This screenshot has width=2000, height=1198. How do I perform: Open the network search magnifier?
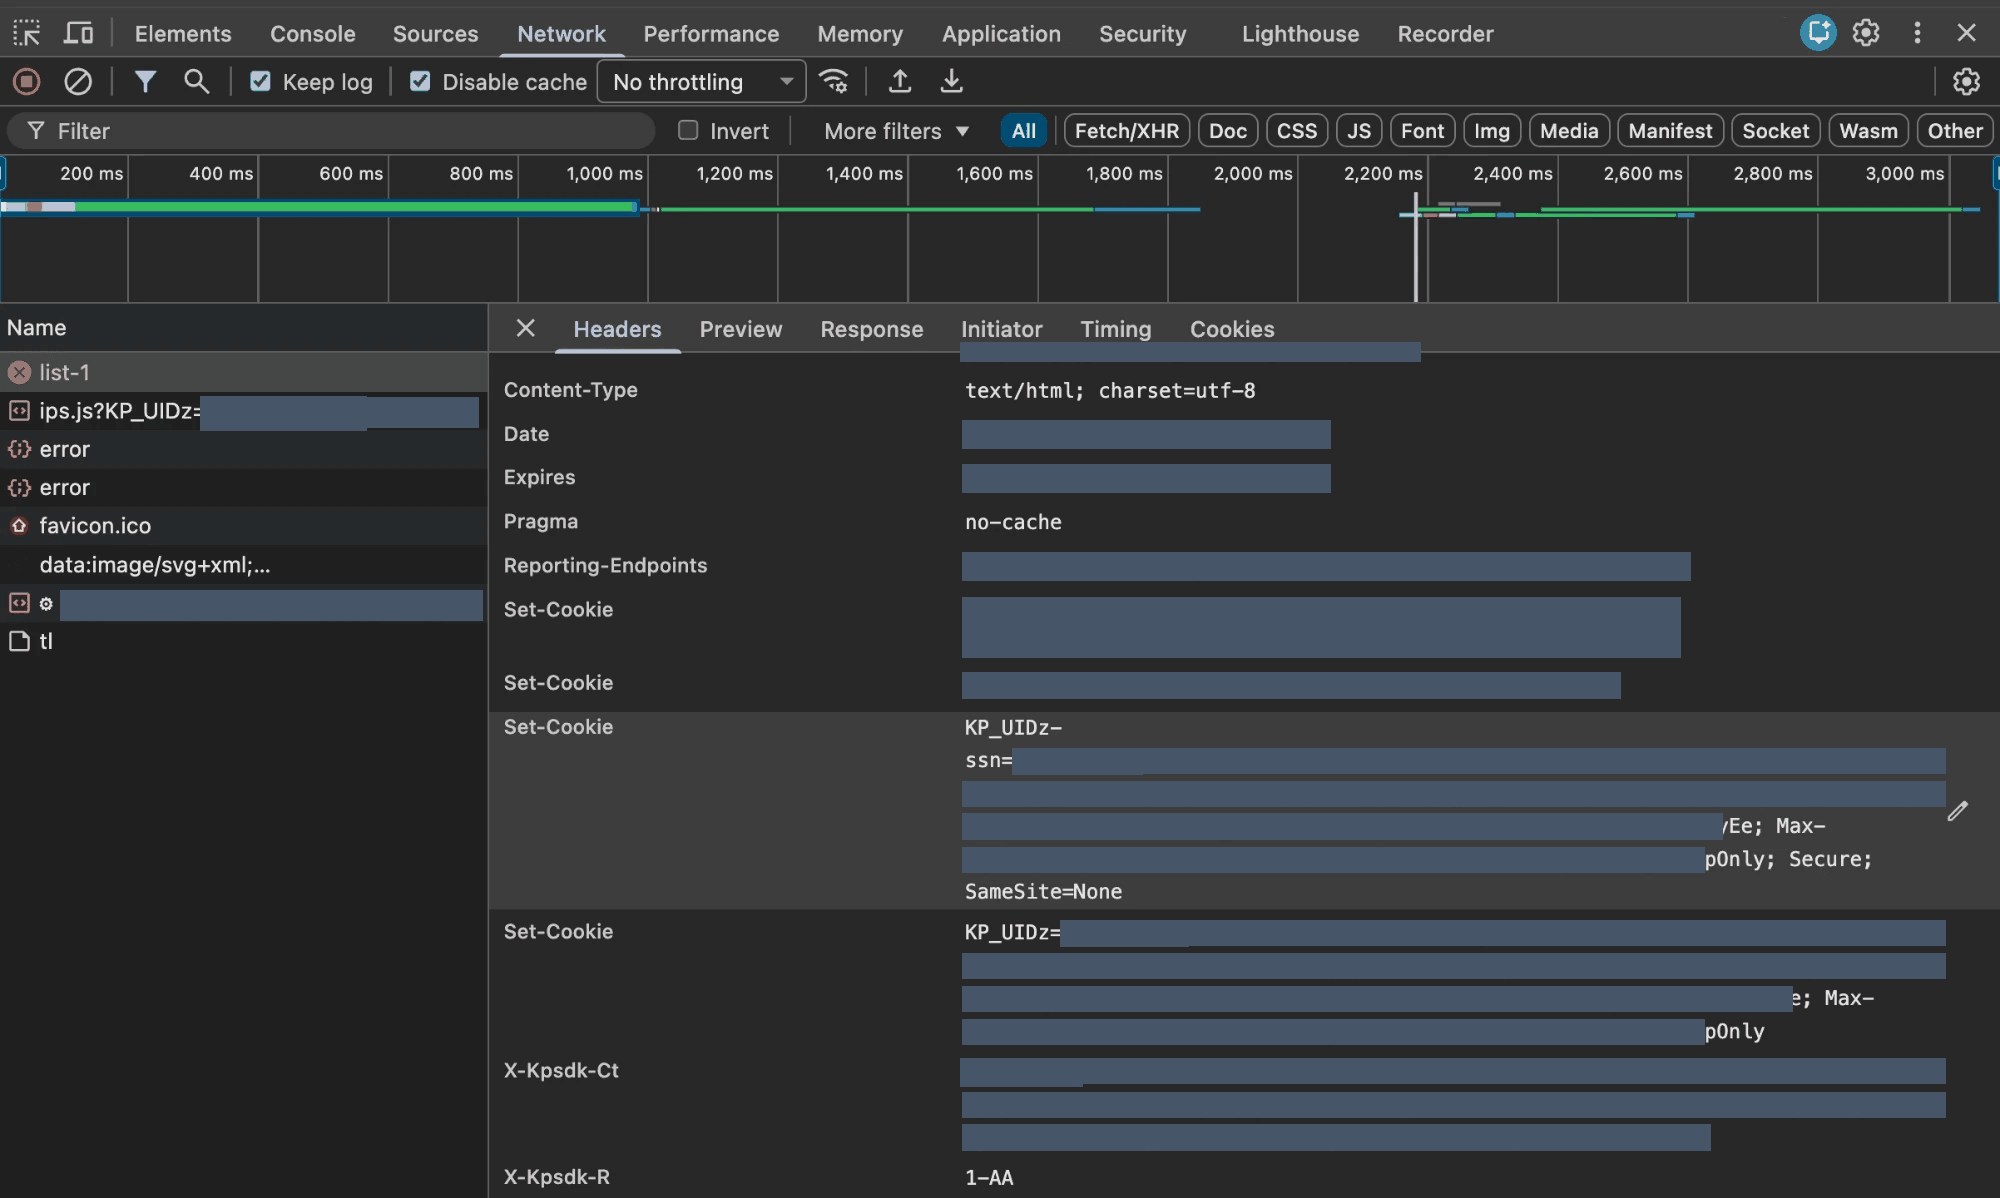click(197, 81)
